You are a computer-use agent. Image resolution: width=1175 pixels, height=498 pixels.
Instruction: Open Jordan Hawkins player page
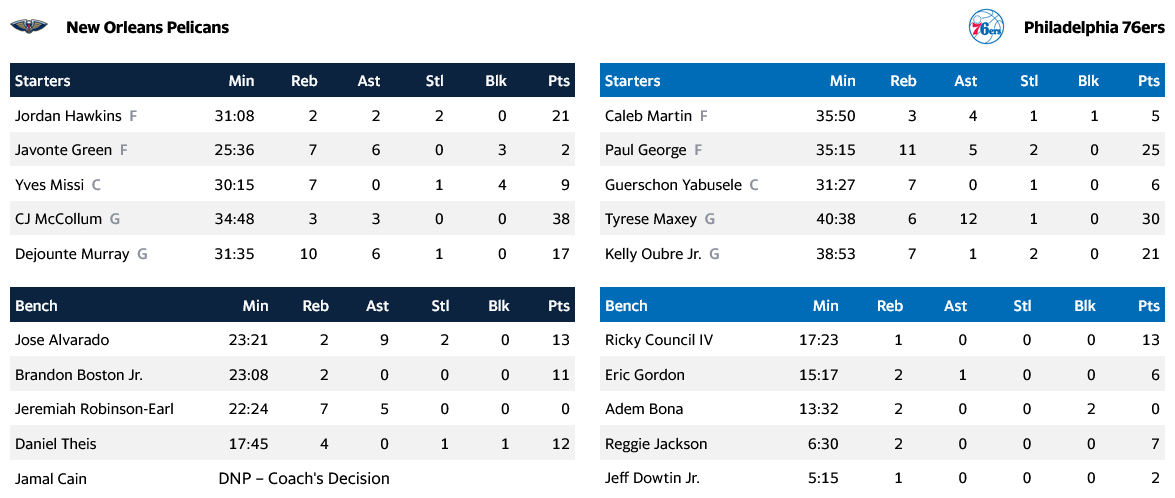point(68,116)
